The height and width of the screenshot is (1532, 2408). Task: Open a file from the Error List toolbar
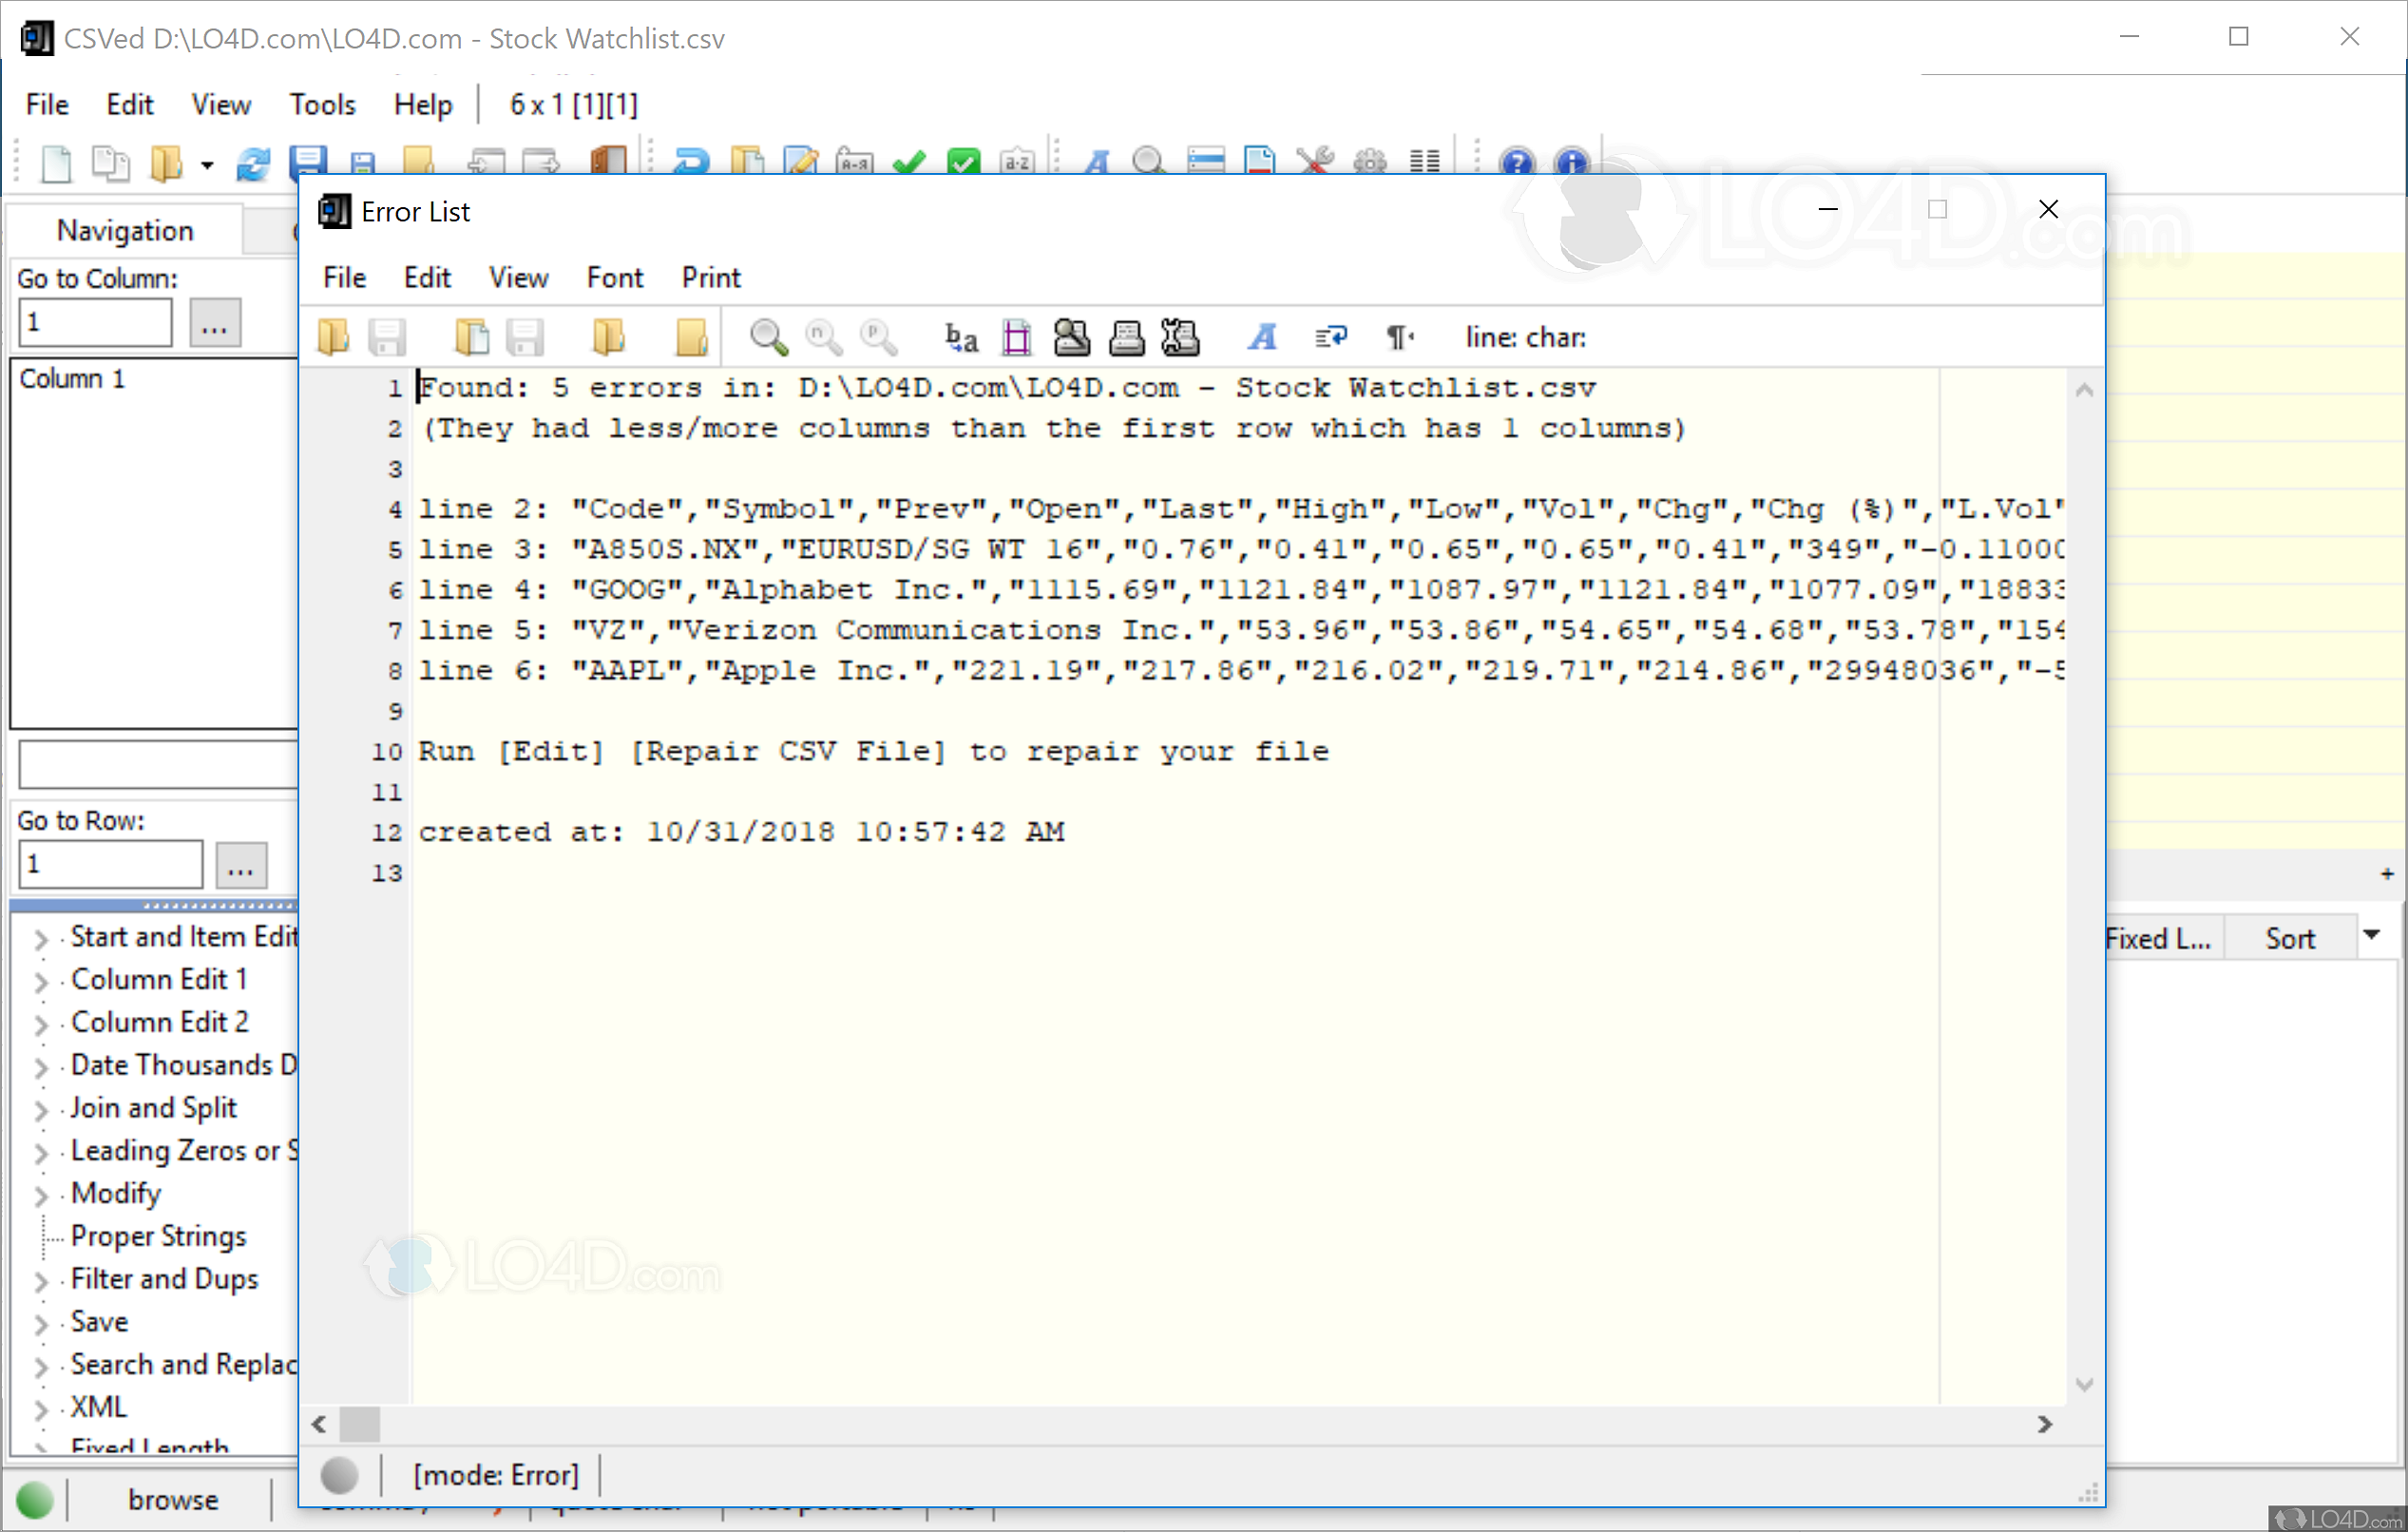point(335,336)
